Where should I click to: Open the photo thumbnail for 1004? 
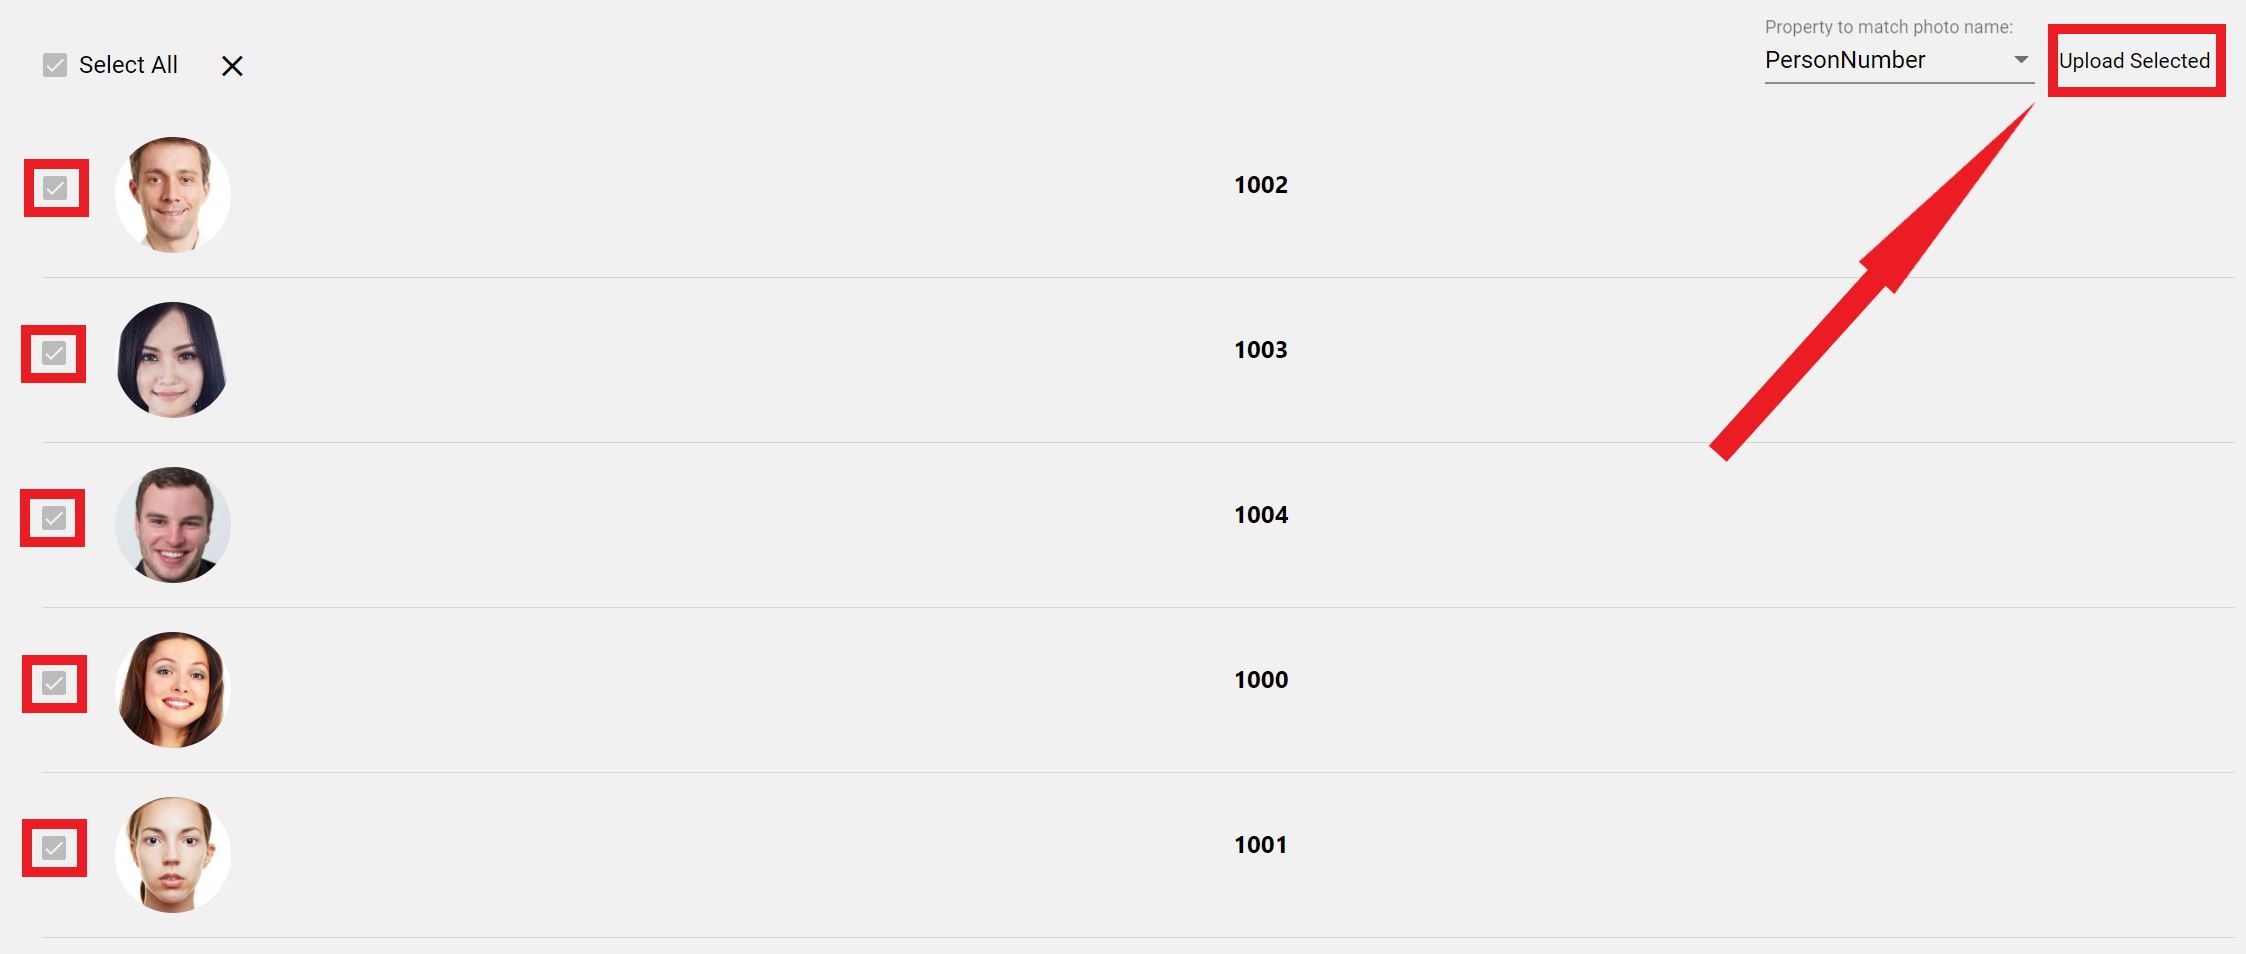coord(173,525)
